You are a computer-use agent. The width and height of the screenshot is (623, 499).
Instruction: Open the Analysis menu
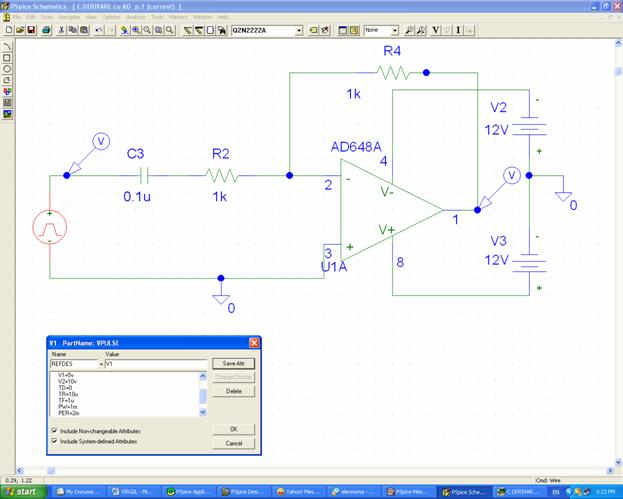[135, 17]
